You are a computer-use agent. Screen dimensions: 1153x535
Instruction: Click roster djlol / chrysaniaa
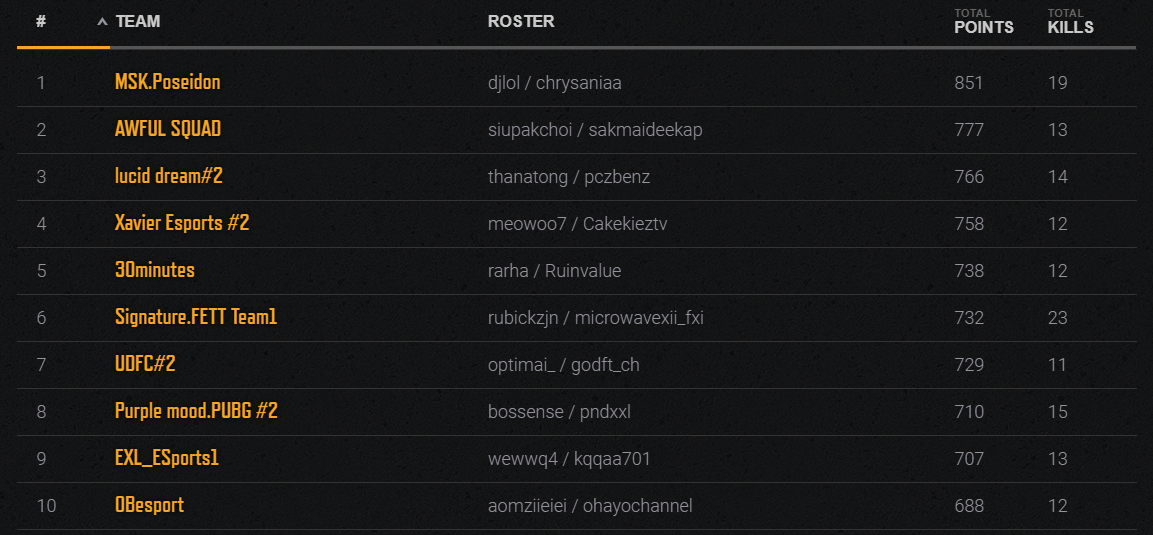point(554,83)
